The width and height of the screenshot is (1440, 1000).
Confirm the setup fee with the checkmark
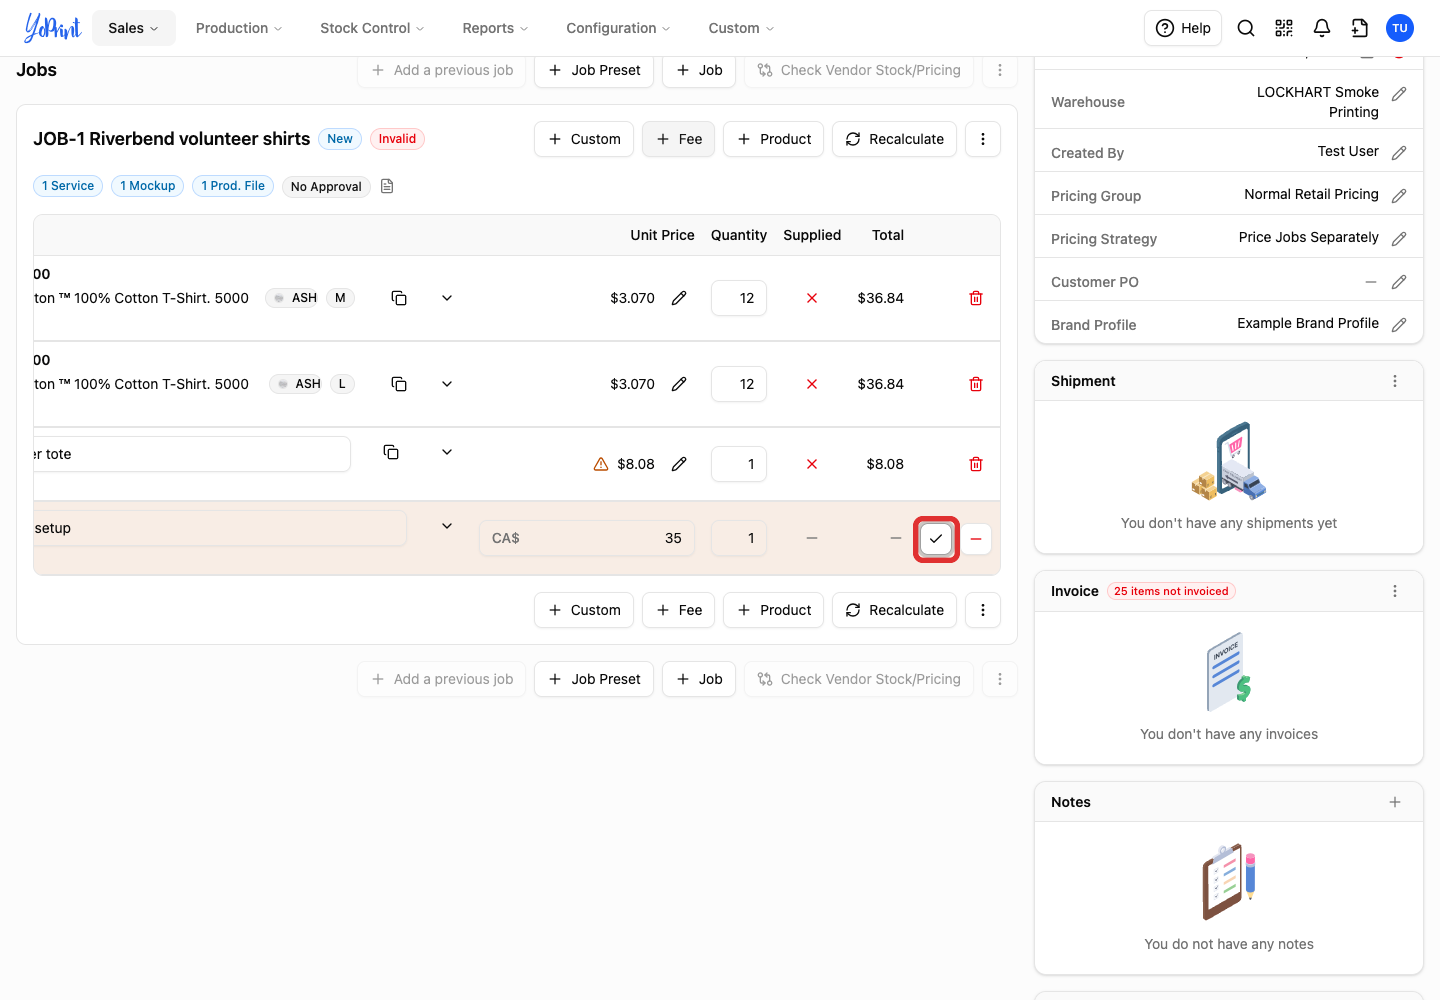936,539
